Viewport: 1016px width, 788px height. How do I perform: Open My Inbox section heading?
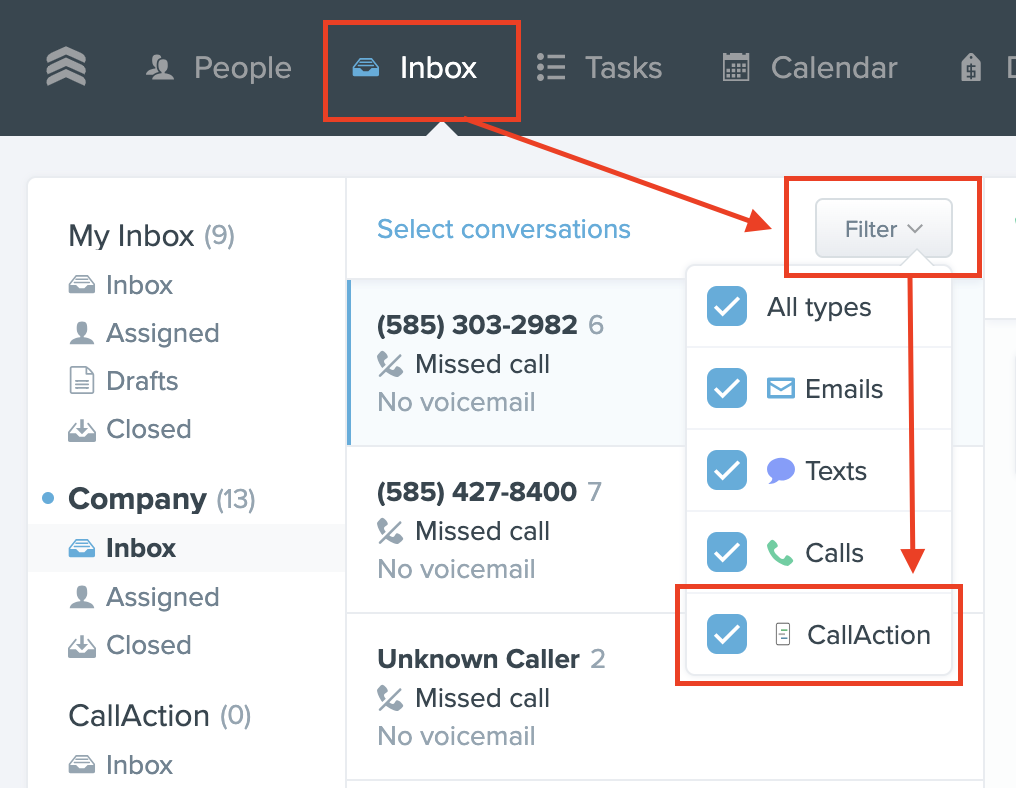coord(152,236)
